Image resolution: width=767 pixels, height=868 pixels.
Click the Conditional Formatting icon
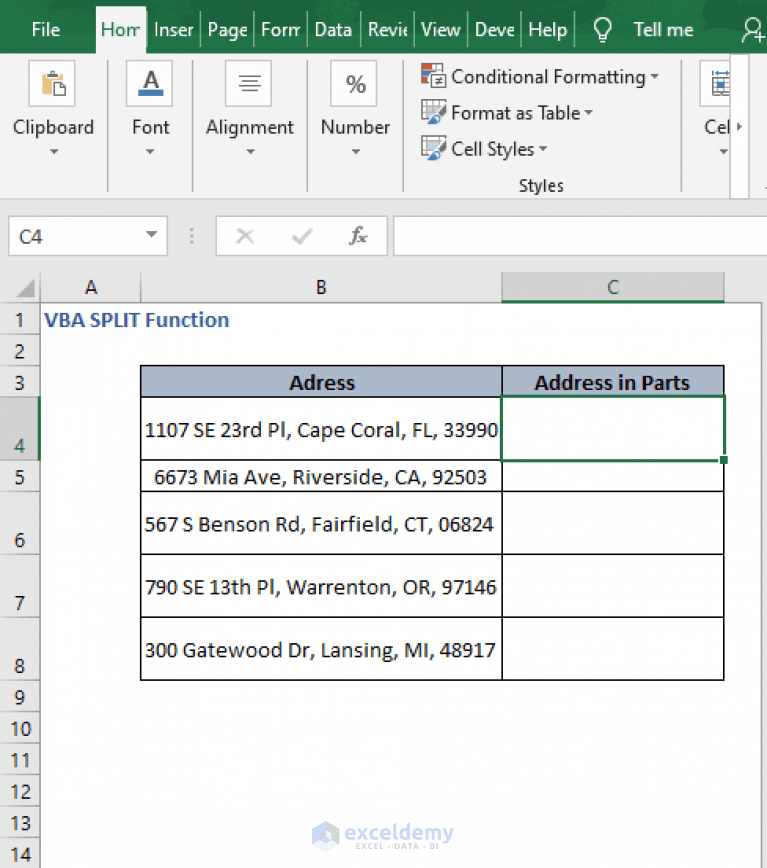(433, 76)
